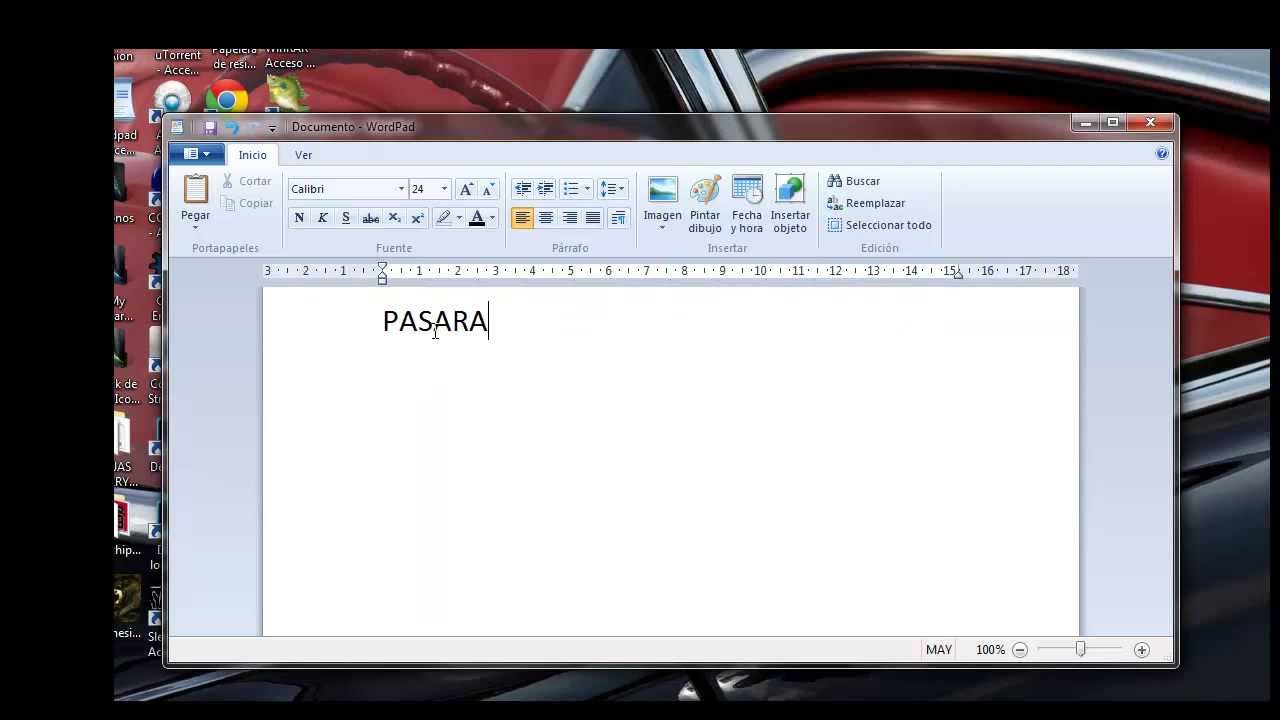Open the customize quick access toolbar arrow
This screenshot has height=720, width=1280.
point(272,128)
